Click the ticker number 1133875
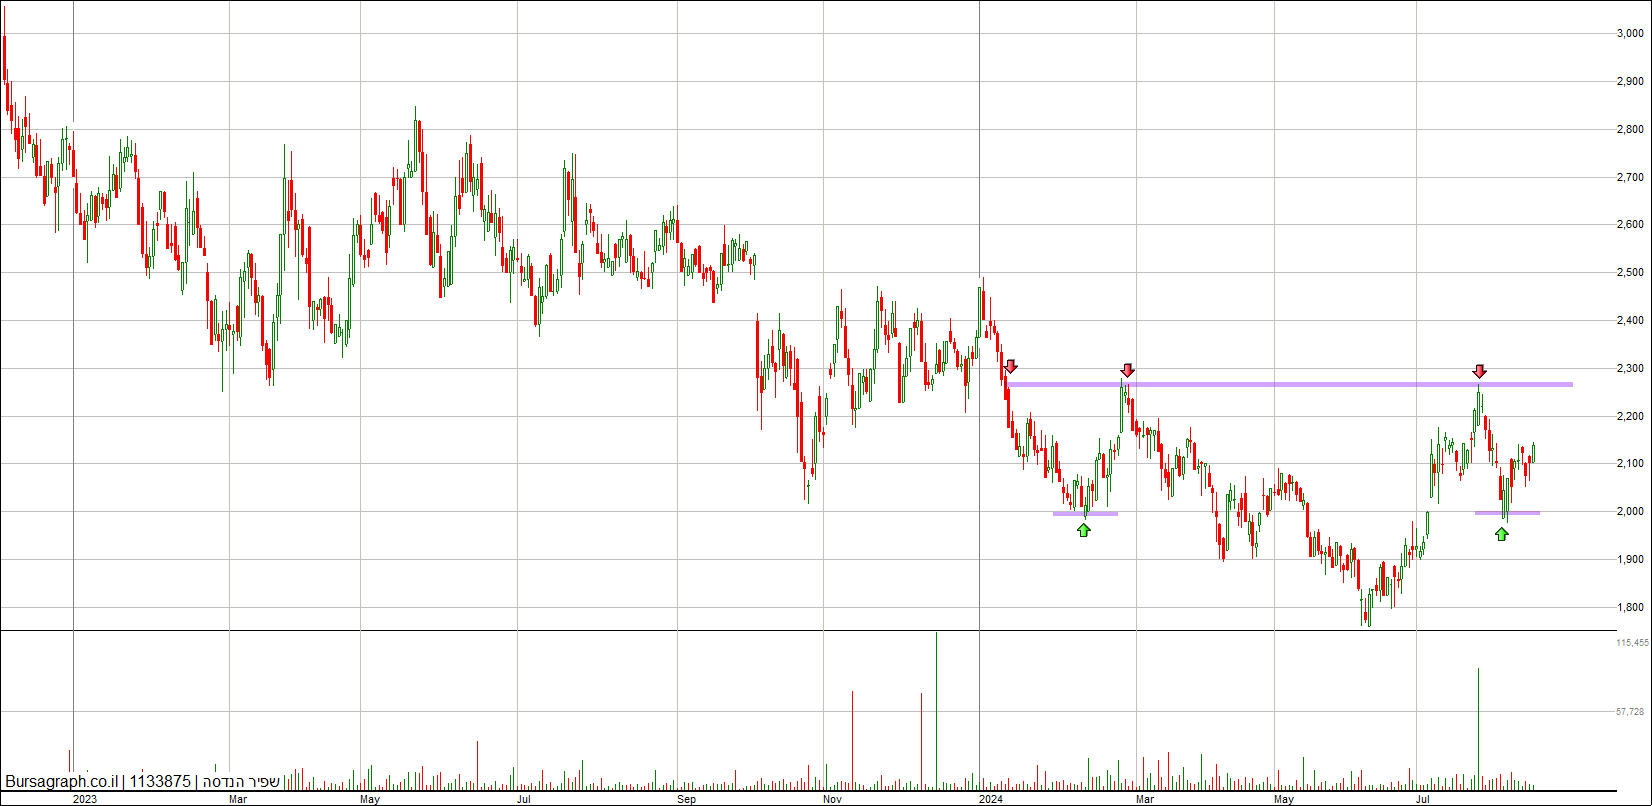 (x=160, y=781)
